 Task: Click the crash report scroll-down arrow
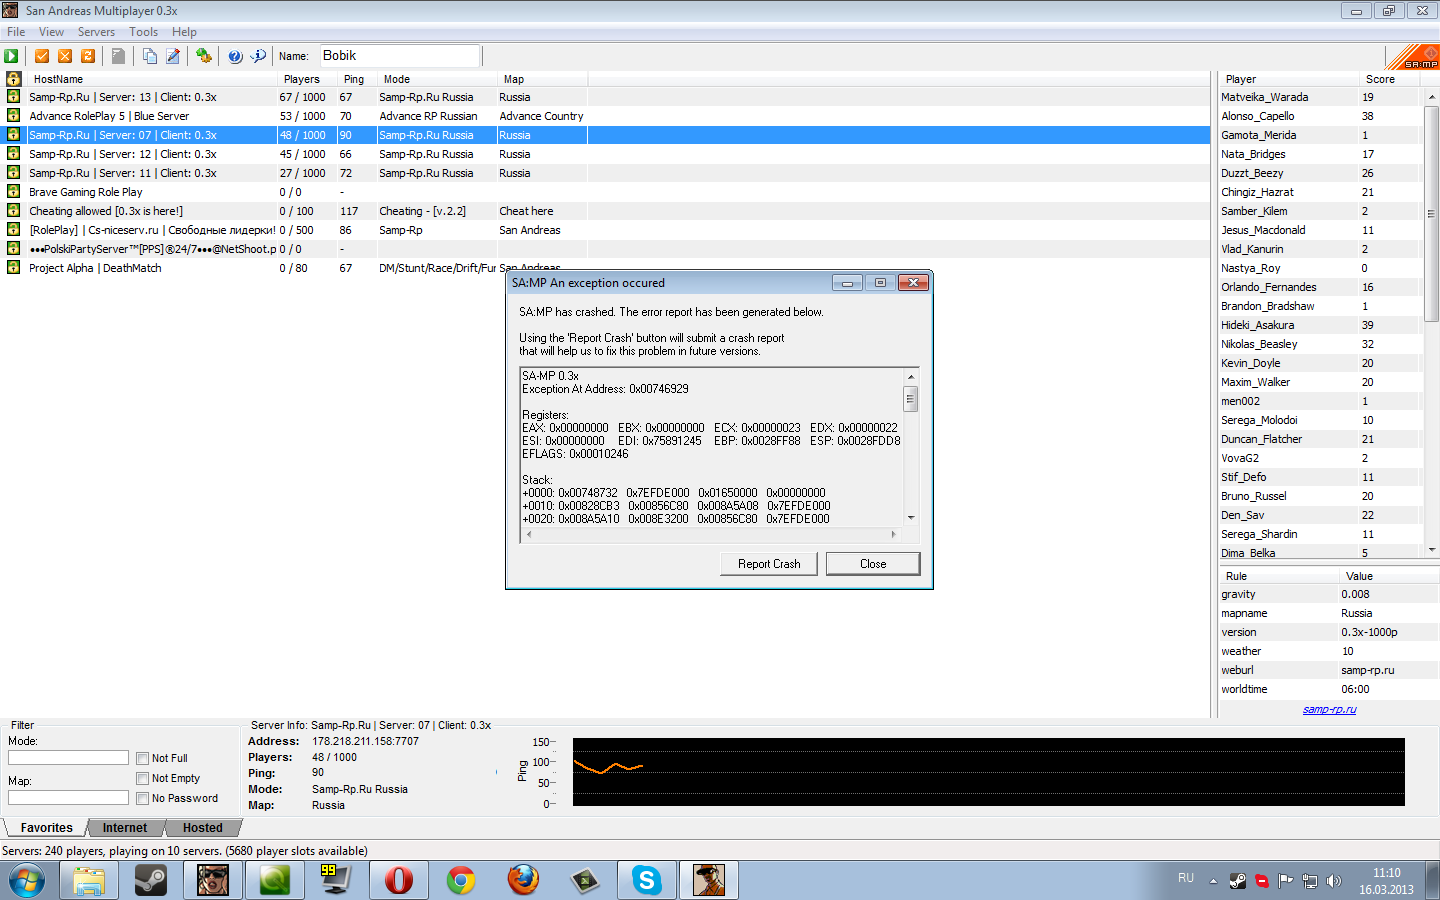[x=911, y=518]
